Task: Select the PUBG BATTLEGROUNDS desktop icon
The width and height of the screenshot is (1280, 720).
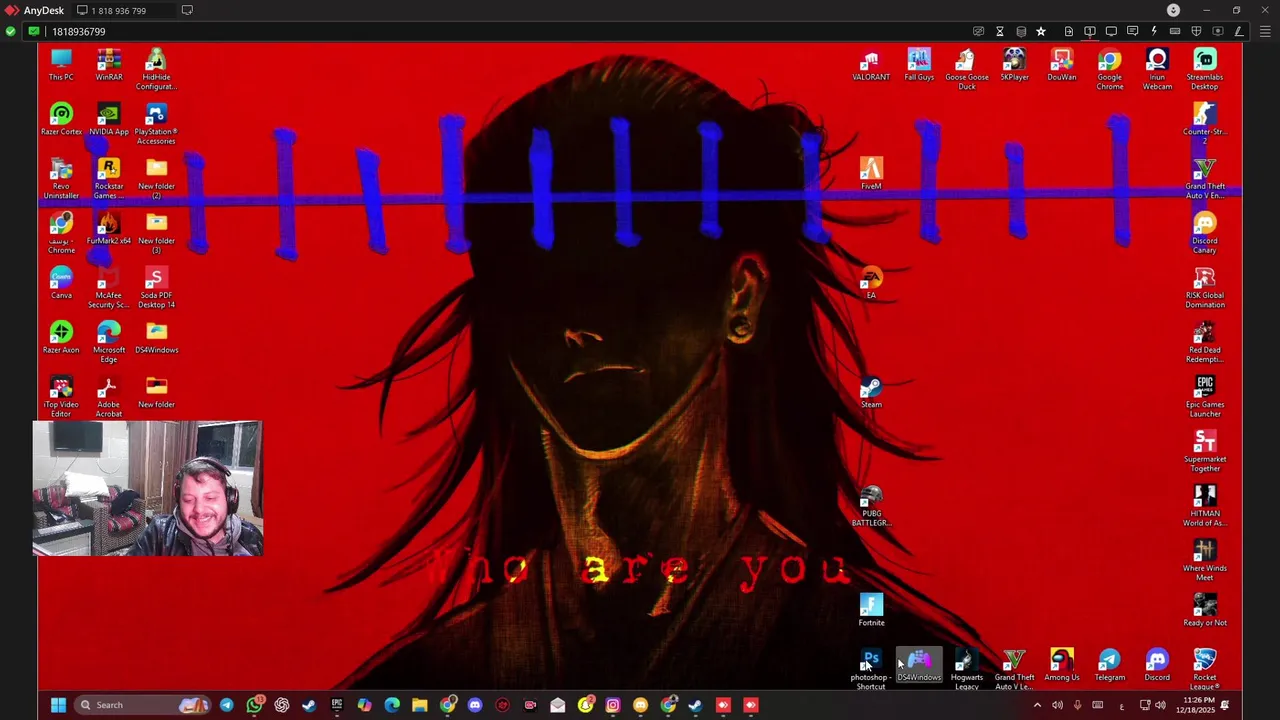Action: point(871,507)
